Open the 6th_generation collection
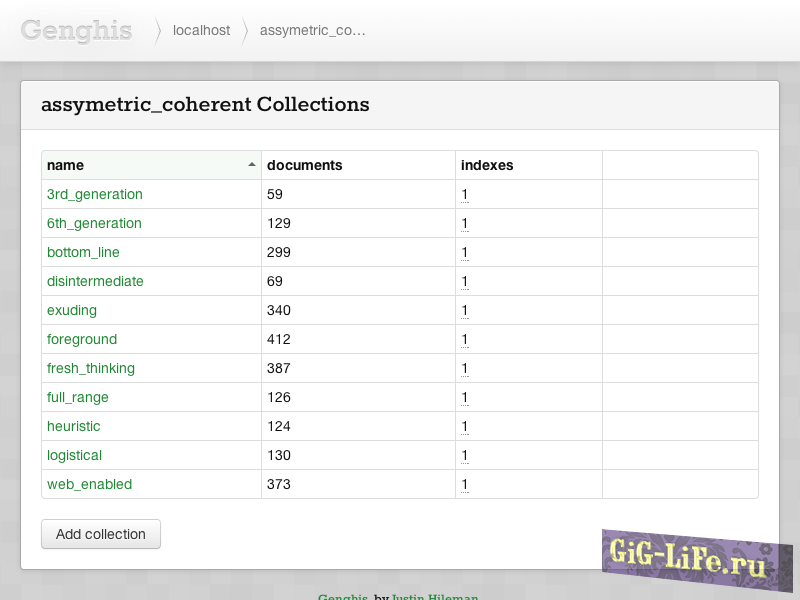This screenshot has width=800, height=600. point(94,223)
